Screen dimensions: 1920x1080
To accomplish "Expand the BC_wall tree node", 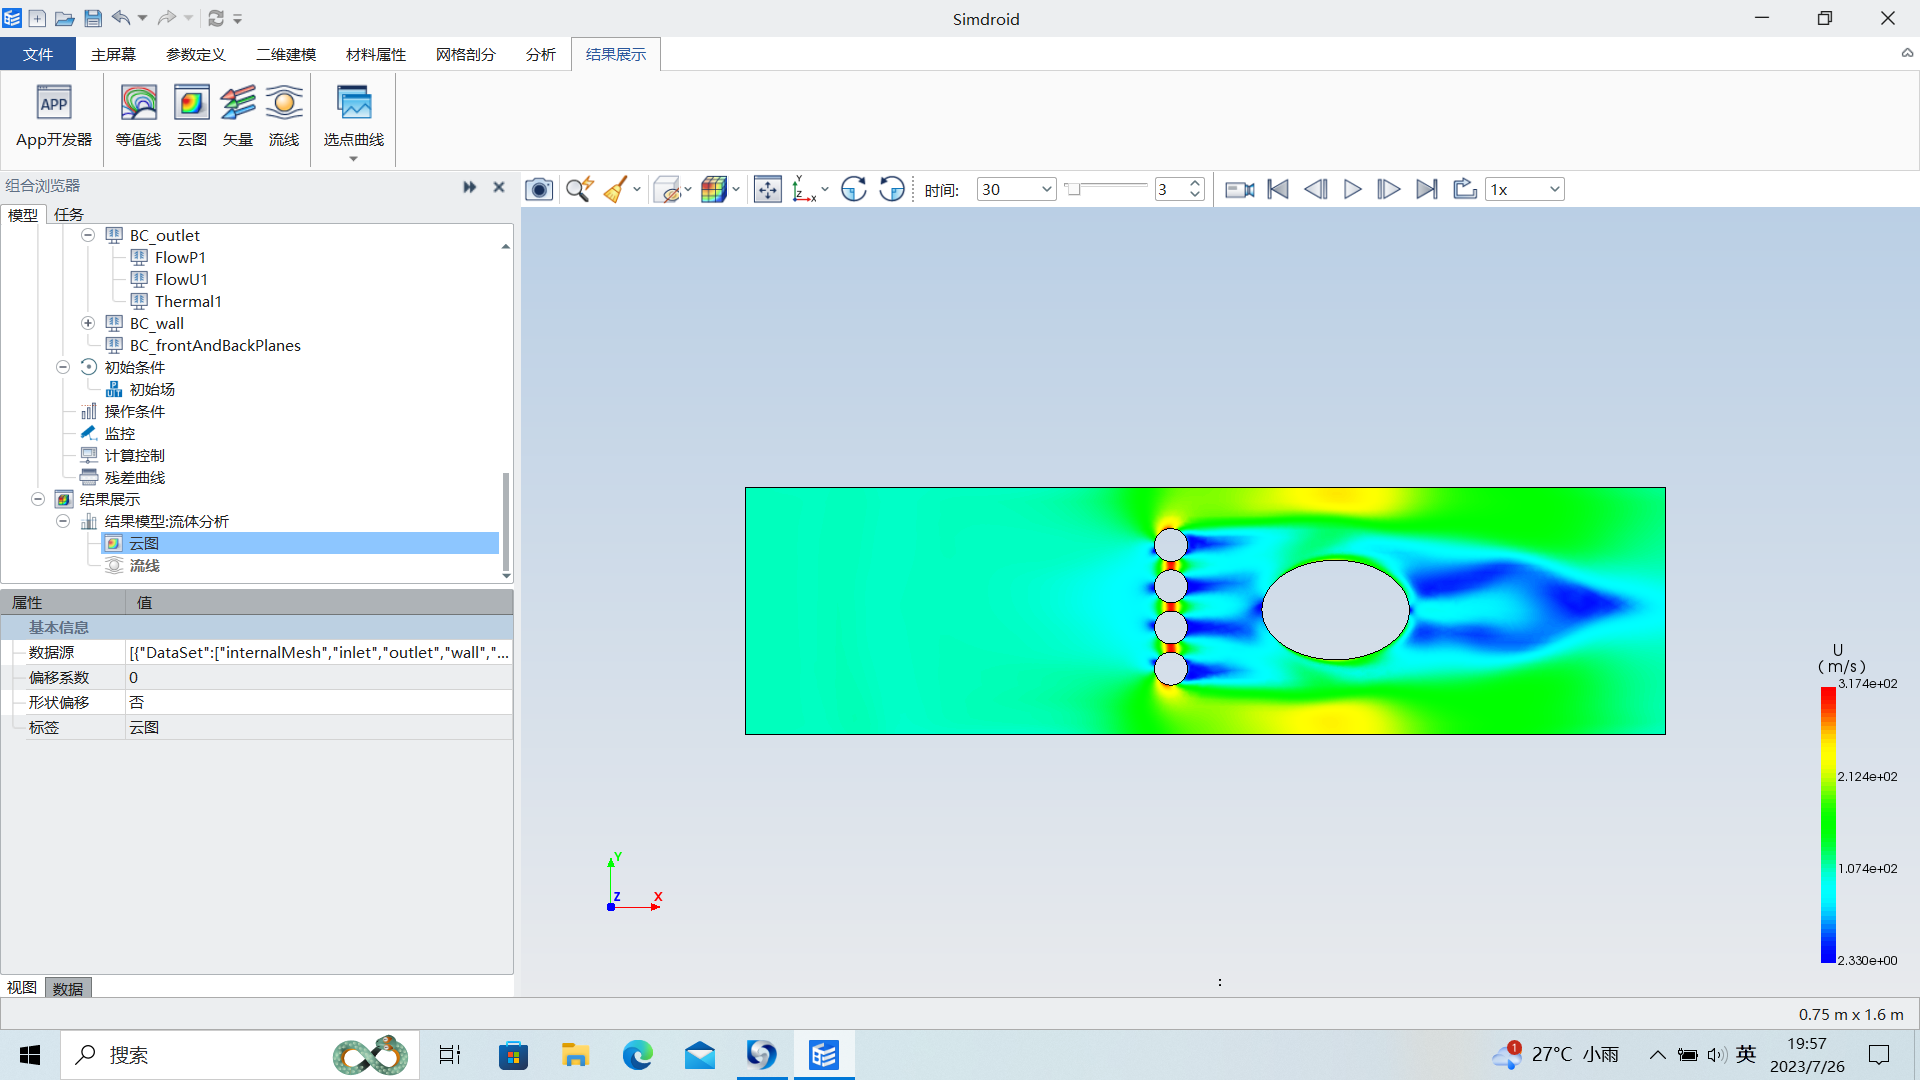I will (x=88, y=323).
